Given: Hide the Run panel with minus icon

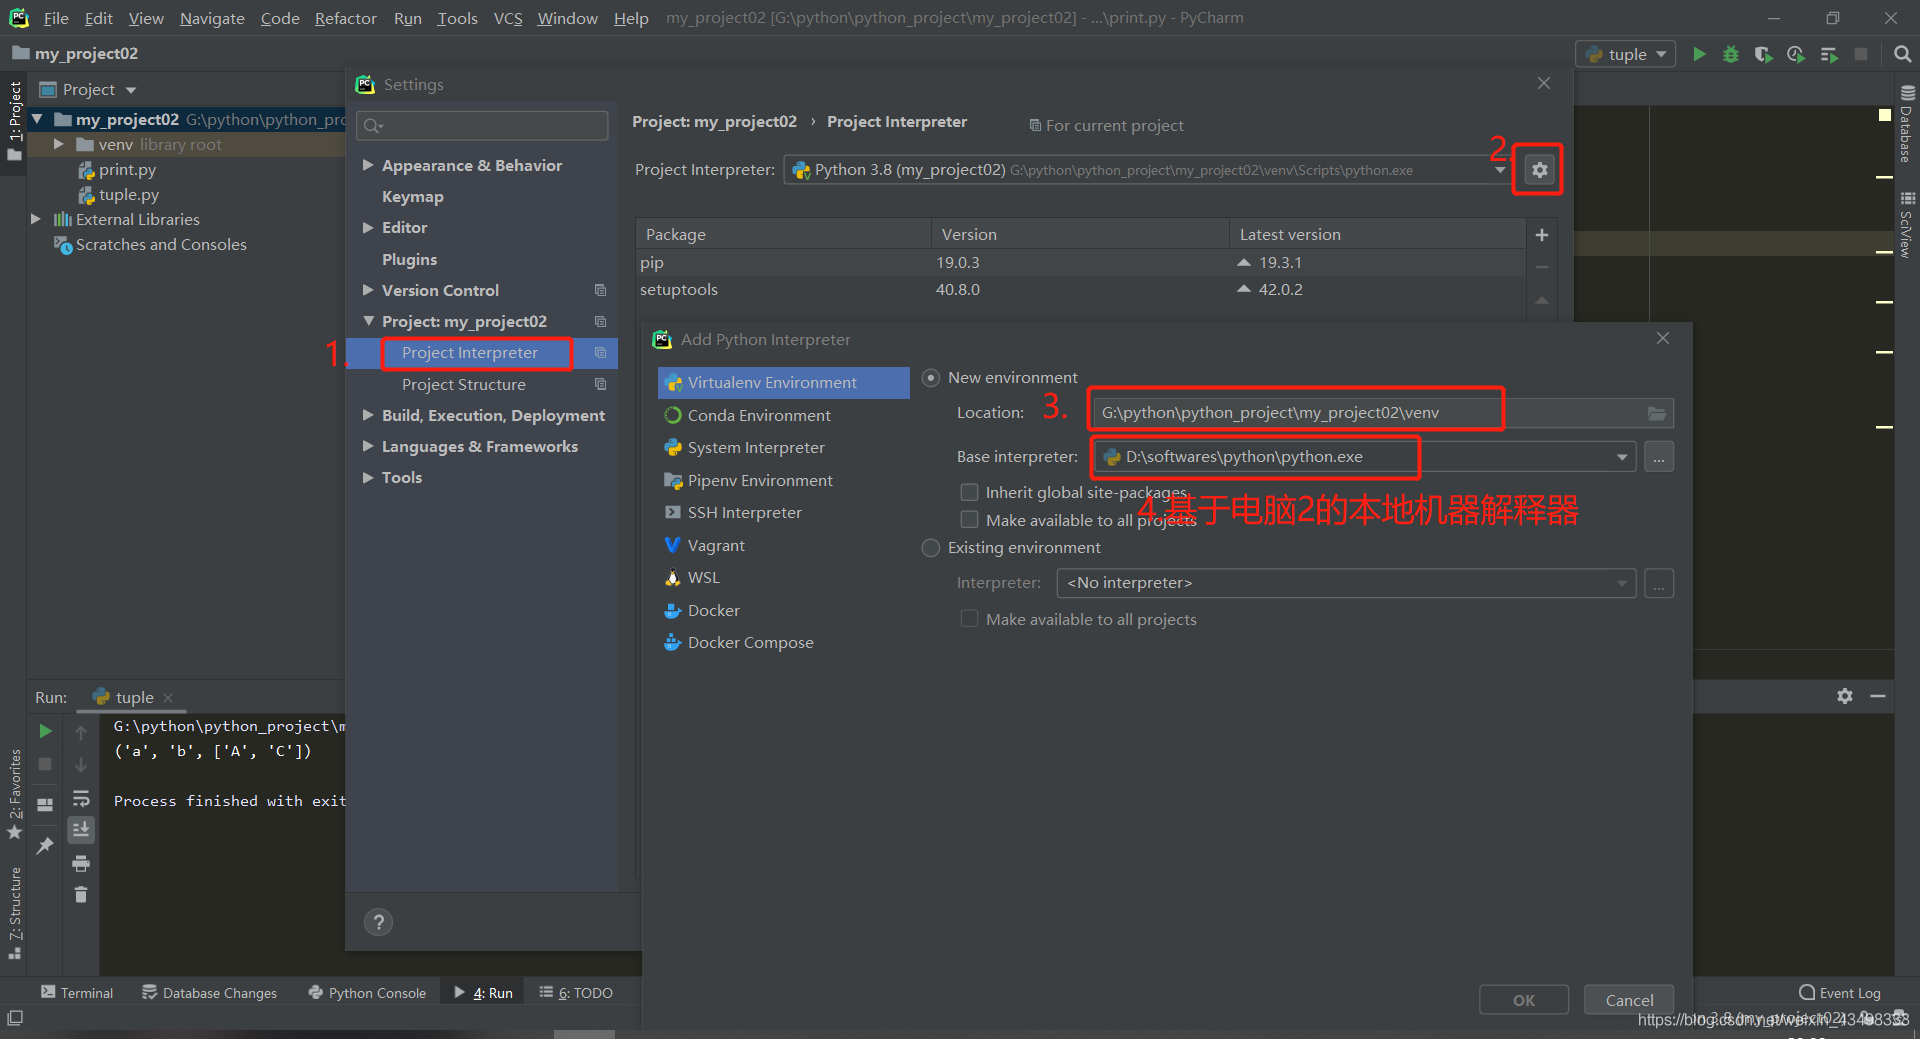Looking at the screenshot, I should click(1878, 696).
